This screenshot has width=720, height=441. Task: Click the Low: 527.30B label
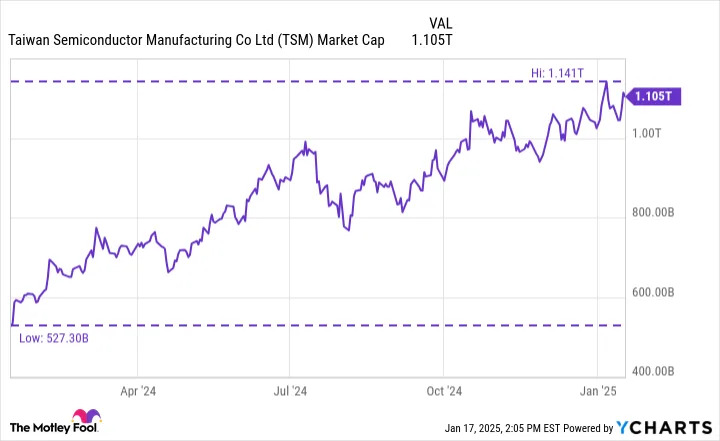point(54,339)
